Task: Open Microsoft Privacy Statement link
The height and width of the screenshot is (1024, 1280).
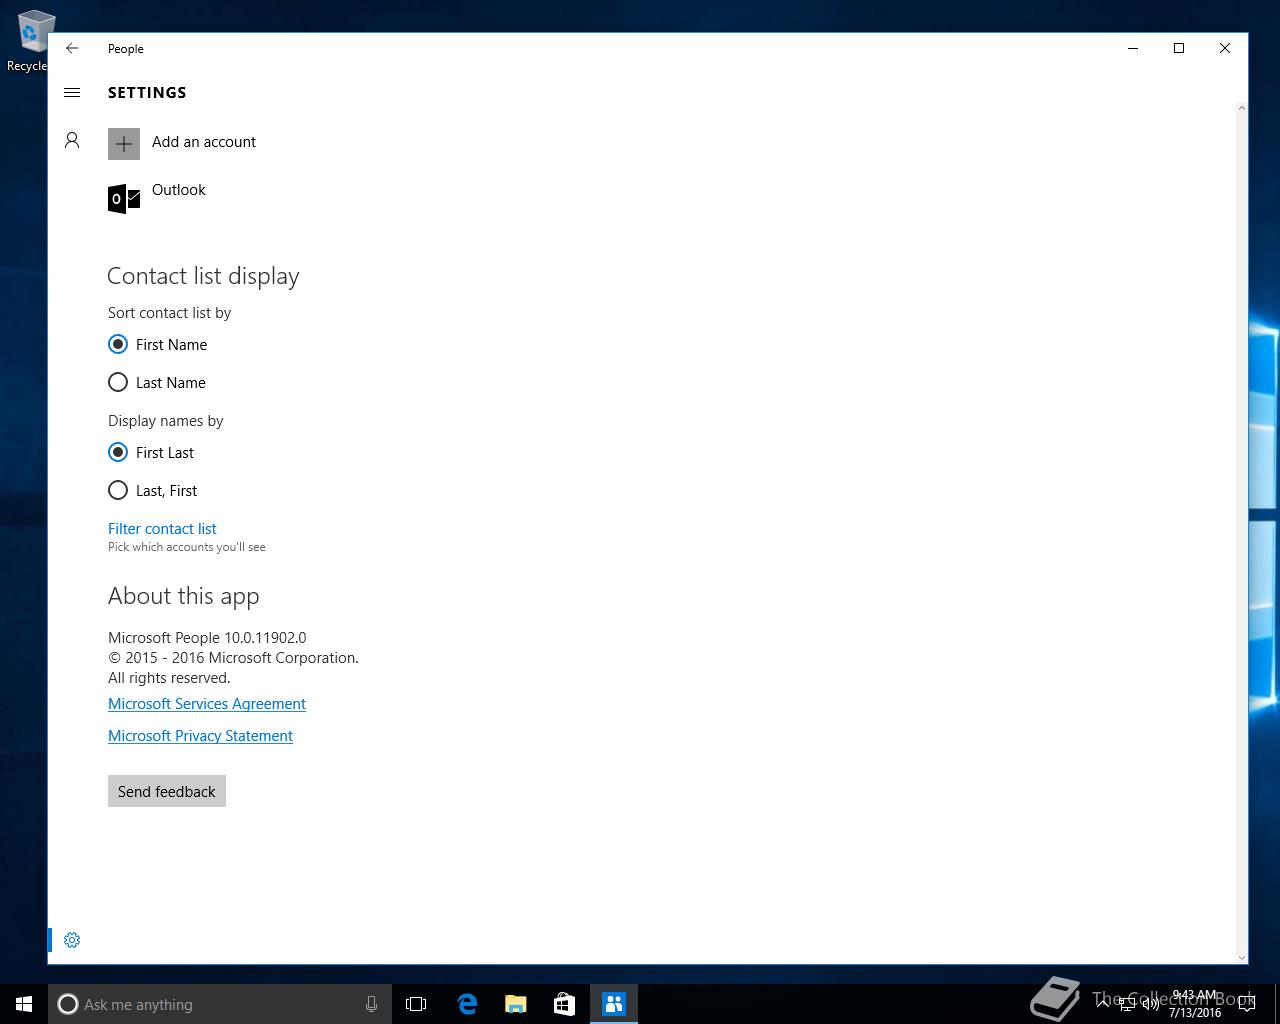Action: 200,736
